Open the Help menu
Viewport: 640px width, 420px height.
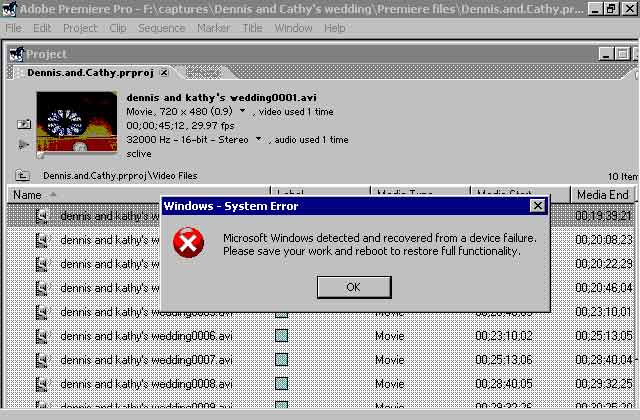tap(335, 28)
